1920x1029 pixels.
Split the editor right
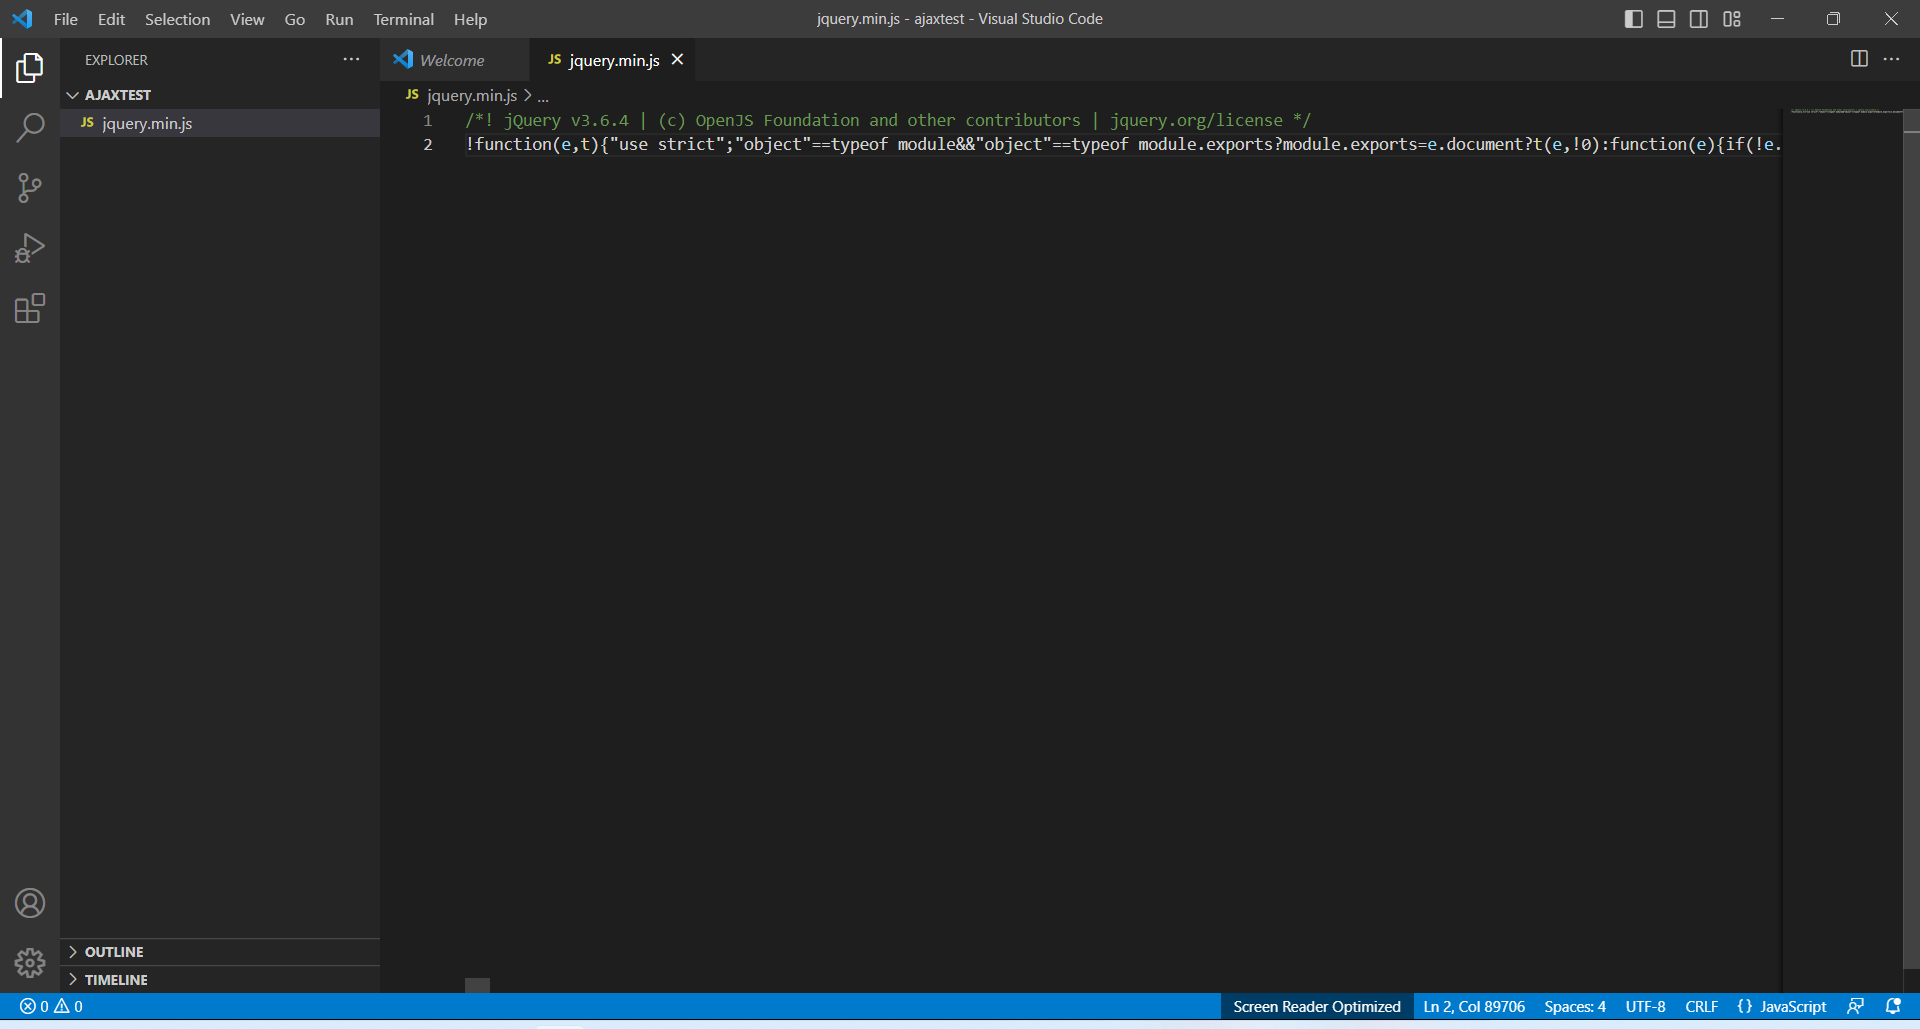click(x=1859, y=59)
